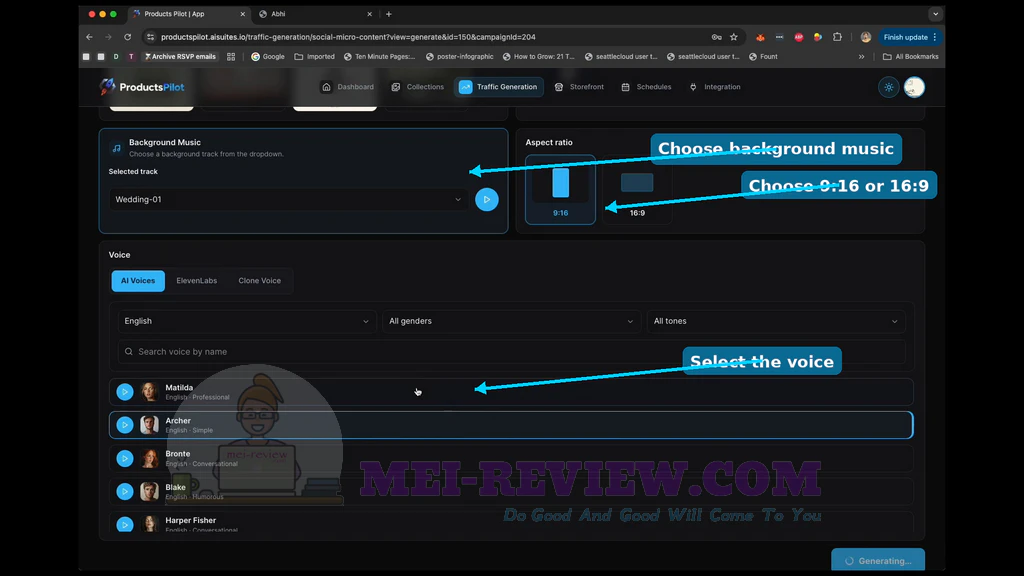Switch to the AI Voices tab
Screen dimensions: 1024x576
[x=138, y=281]
